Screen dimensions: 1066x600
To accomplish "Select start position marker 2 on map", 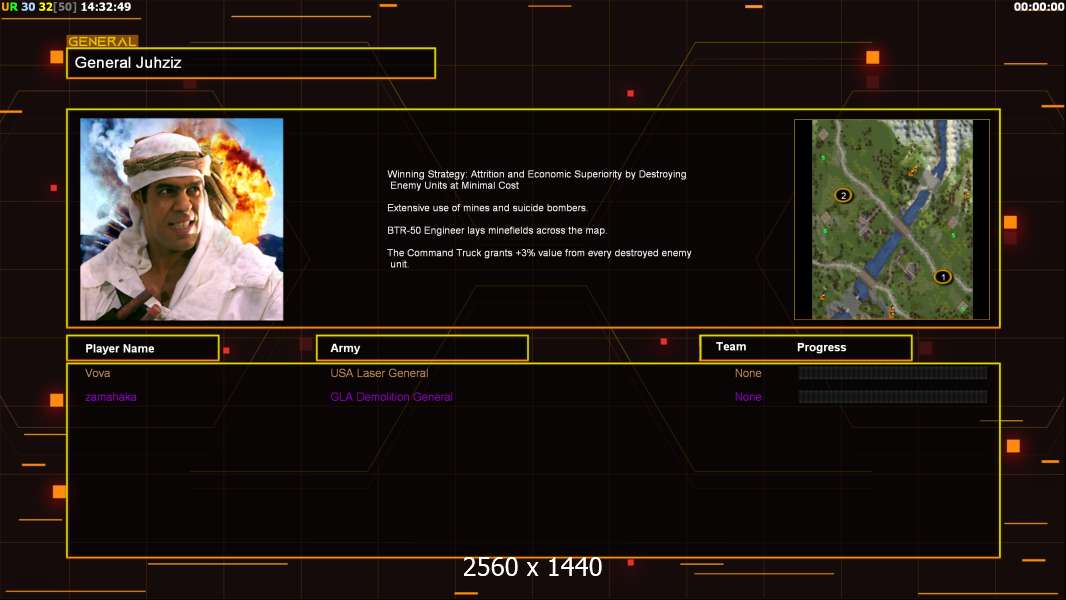I will 843,195.
